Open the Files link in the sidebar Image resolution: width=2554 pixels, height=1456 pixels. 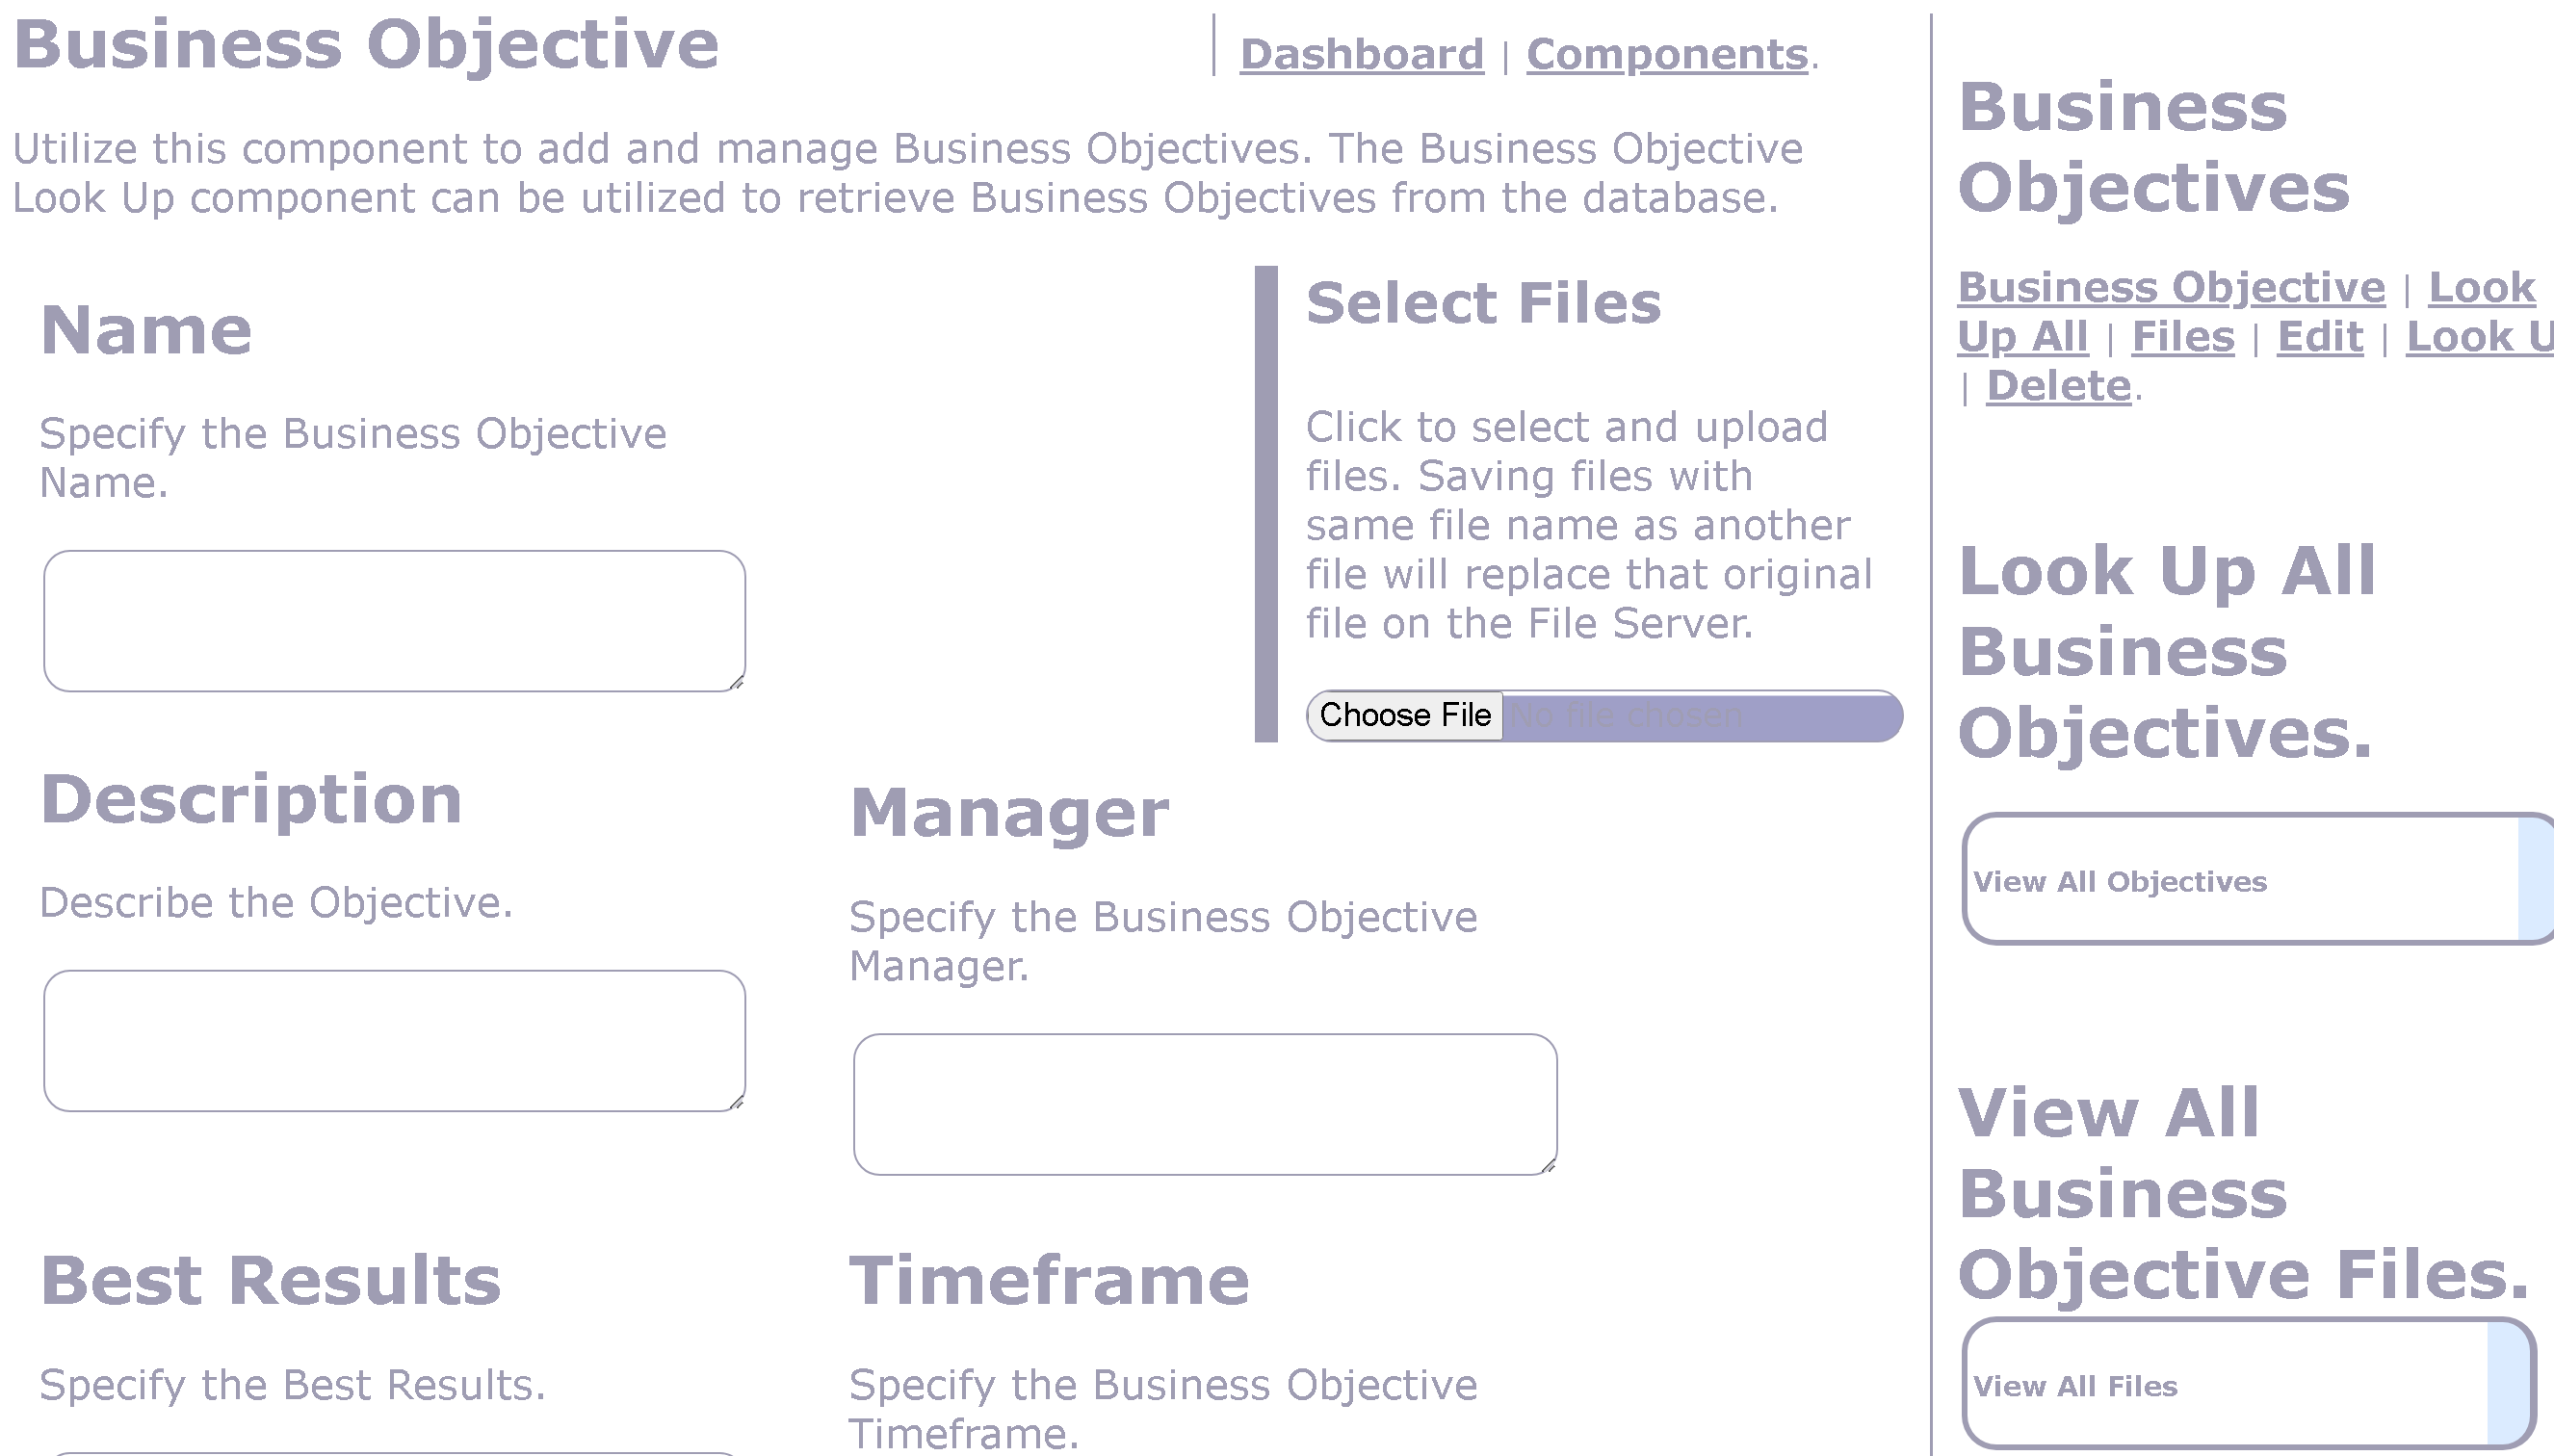[2182, 337]
